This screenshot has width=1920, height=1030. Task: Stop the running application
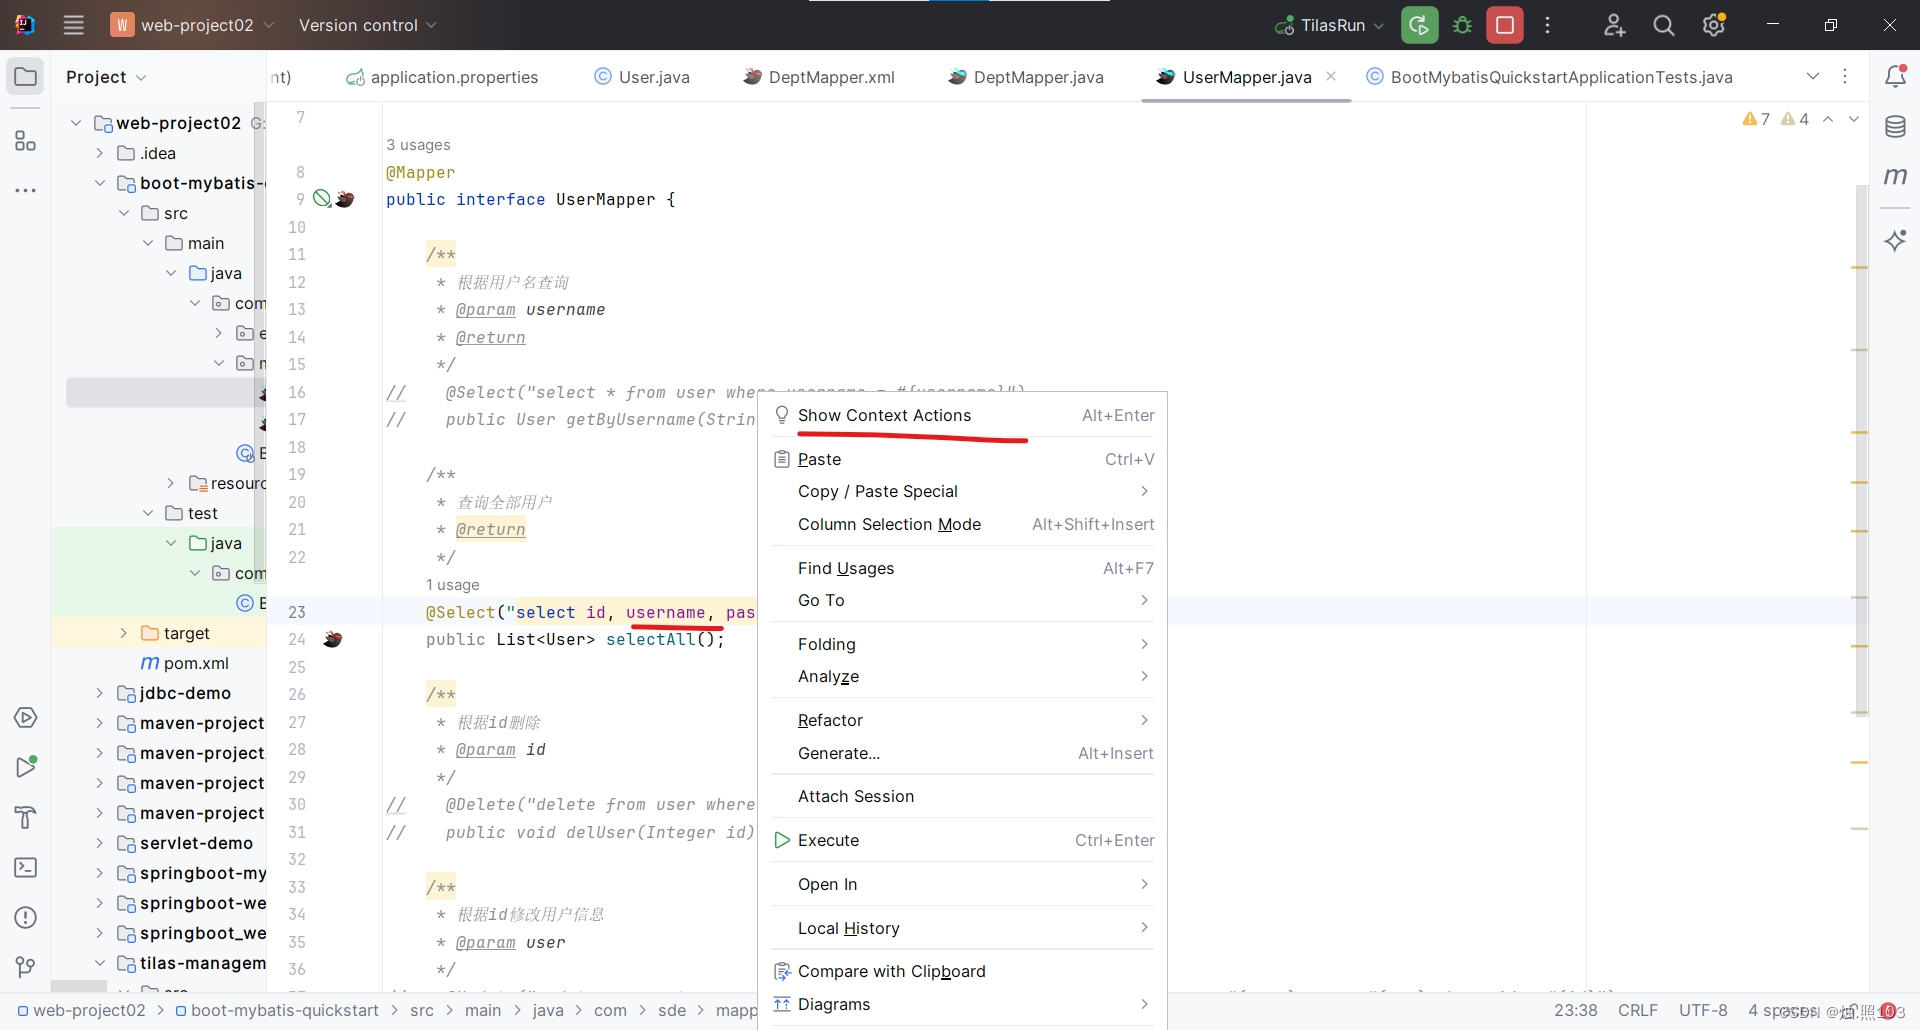tap(1505, 25)
